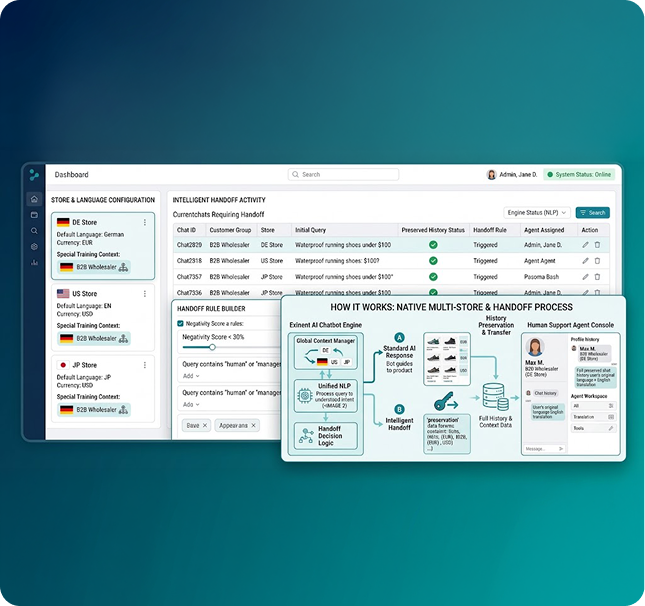Click the green check for Chat2318

click(x=433, y=261)
